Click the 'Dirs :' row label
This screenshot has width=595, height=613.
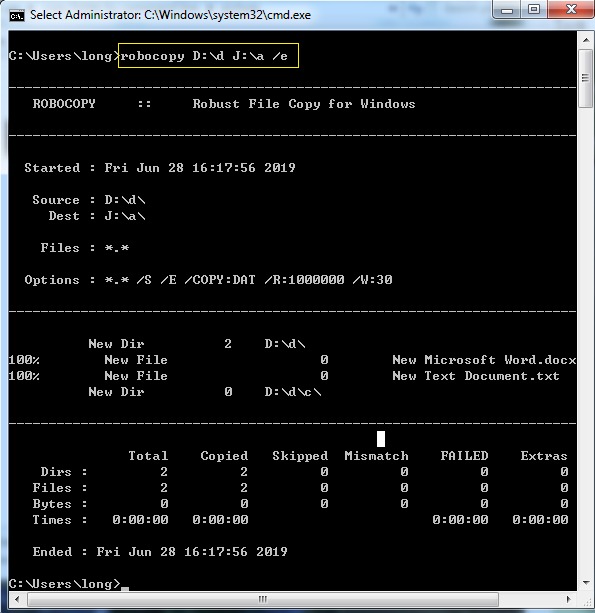64,472
